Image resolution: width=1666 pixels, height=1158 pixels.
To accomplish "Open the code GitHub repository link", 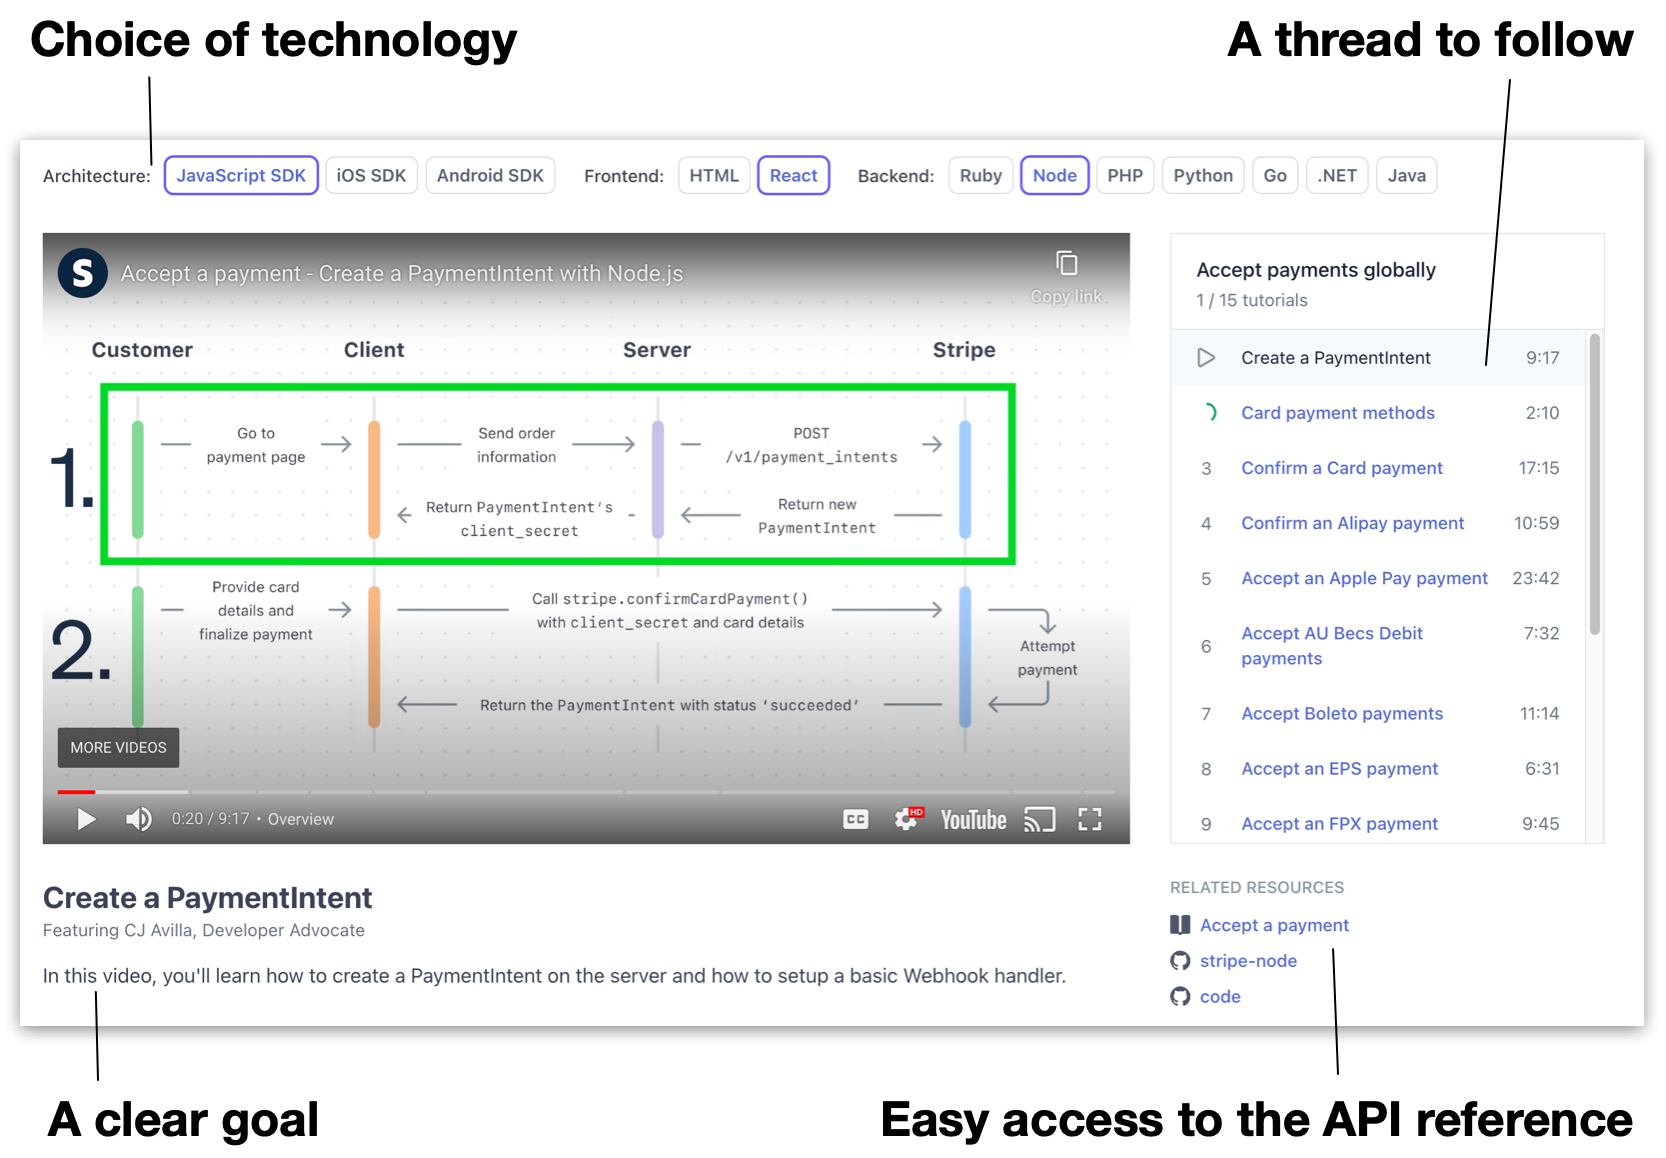I will [1220, 996].
